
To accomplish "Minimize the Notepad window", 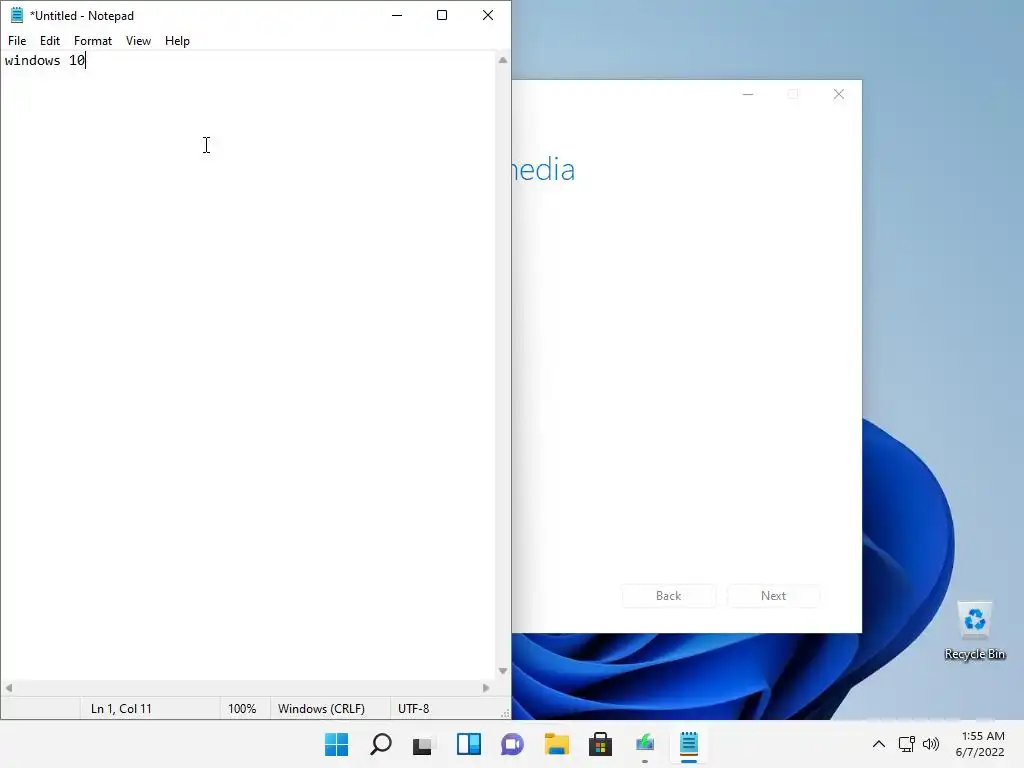I will point(397,15).
